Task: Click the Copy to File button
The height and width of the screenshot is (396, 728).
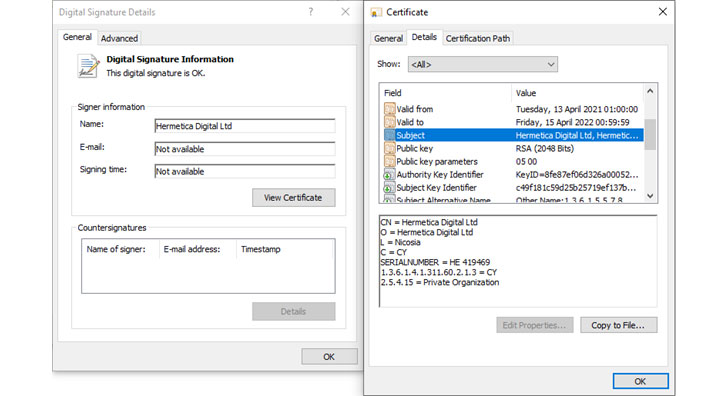Action: pos(618,325)
